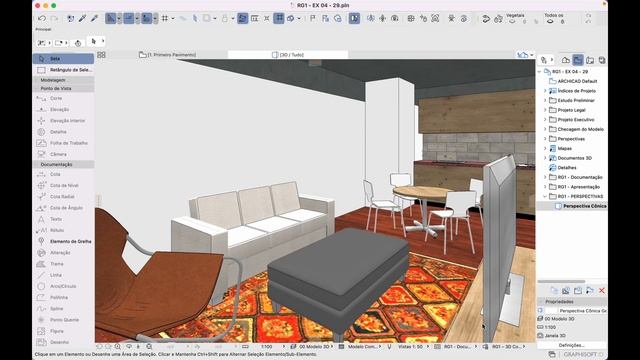Viewport: 640px width, 360px height.
Task: Select the Desenho tool
Action: [63, 342]
